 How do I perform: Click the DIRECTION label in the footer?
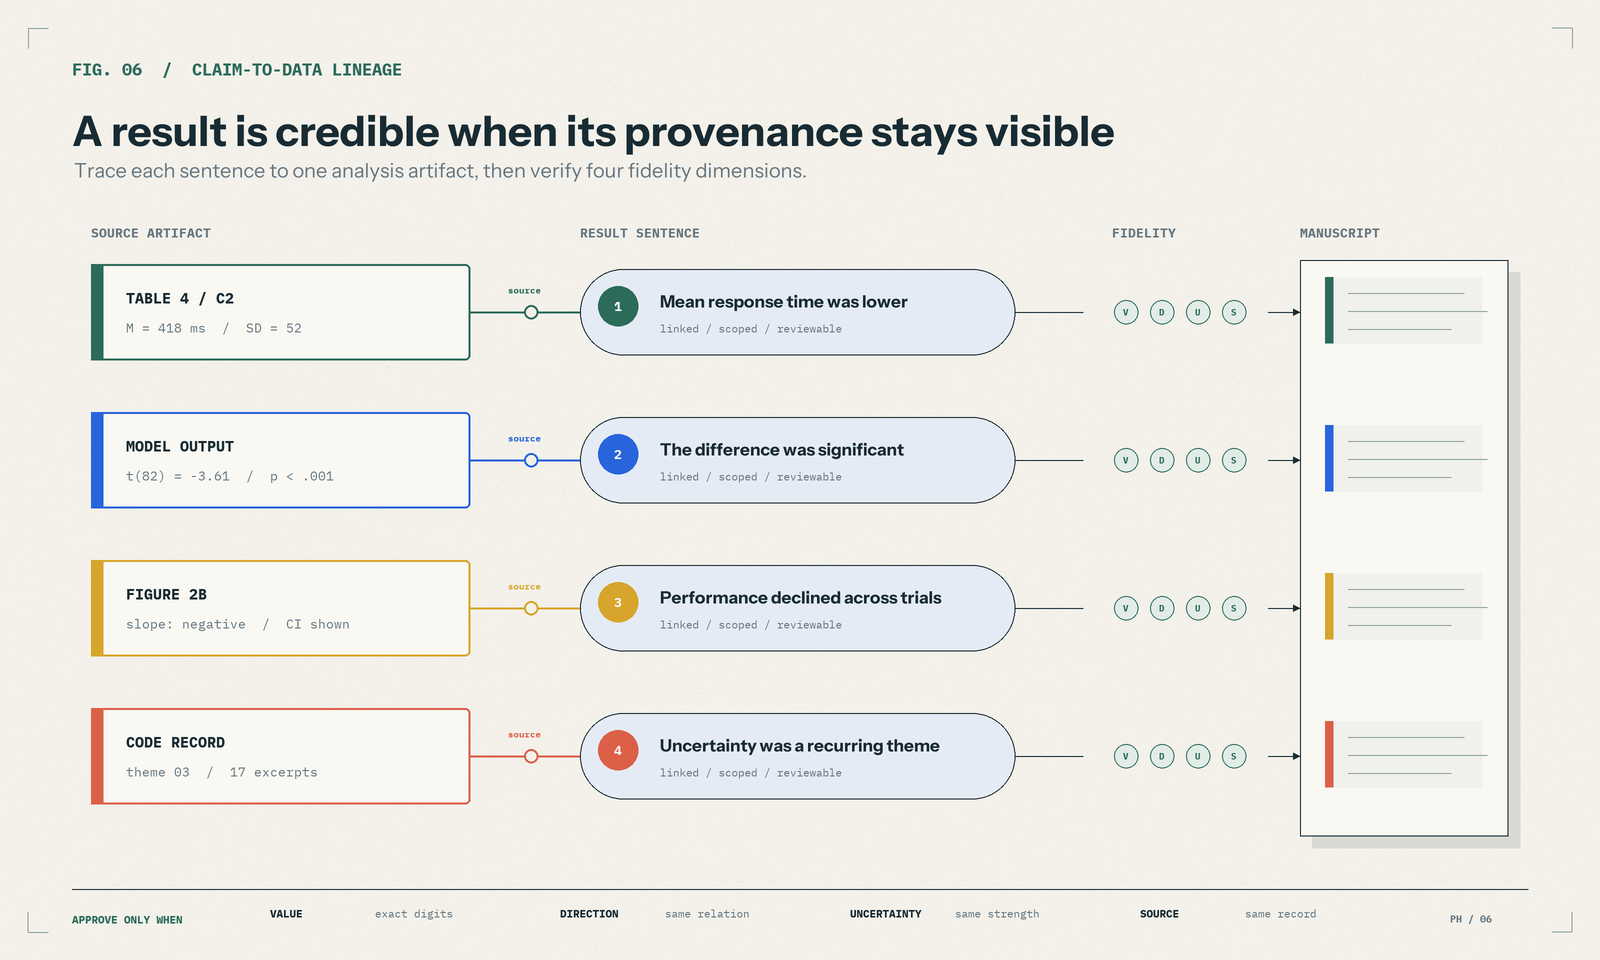point(589,914)
